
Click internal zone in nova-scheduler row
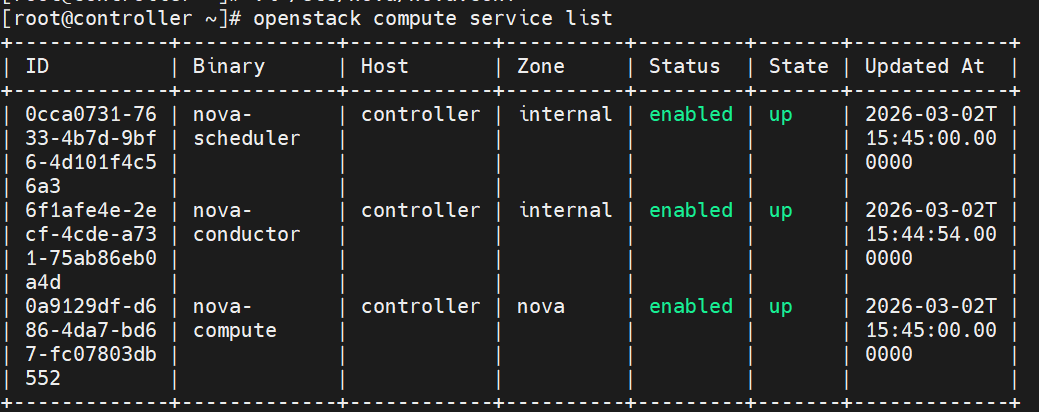click(x=565, y=114)
